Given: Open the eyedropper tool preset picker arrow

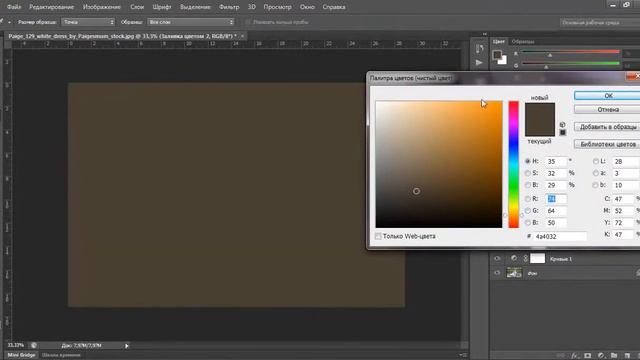Looking at the screenshot, I should [x=9, y=22].
